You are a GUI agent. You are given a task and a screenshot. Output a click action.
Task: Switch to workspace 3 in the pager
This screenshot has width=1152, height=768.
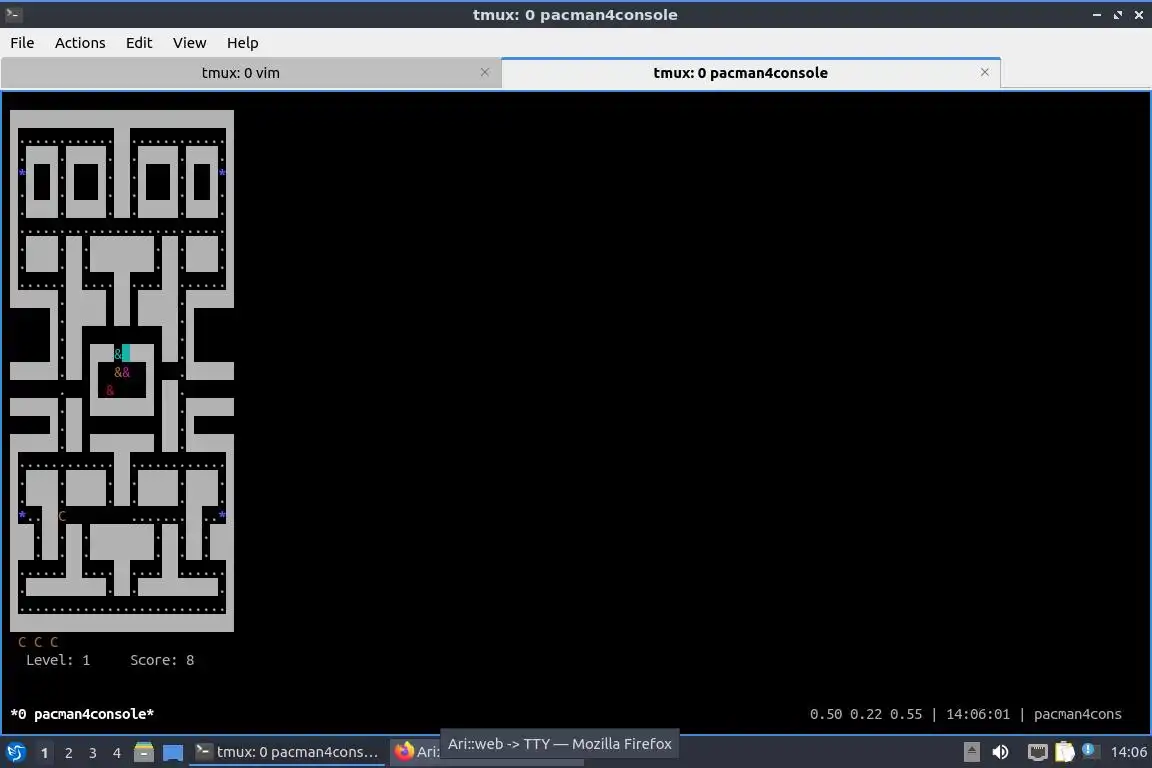click(x=93, y=753)
